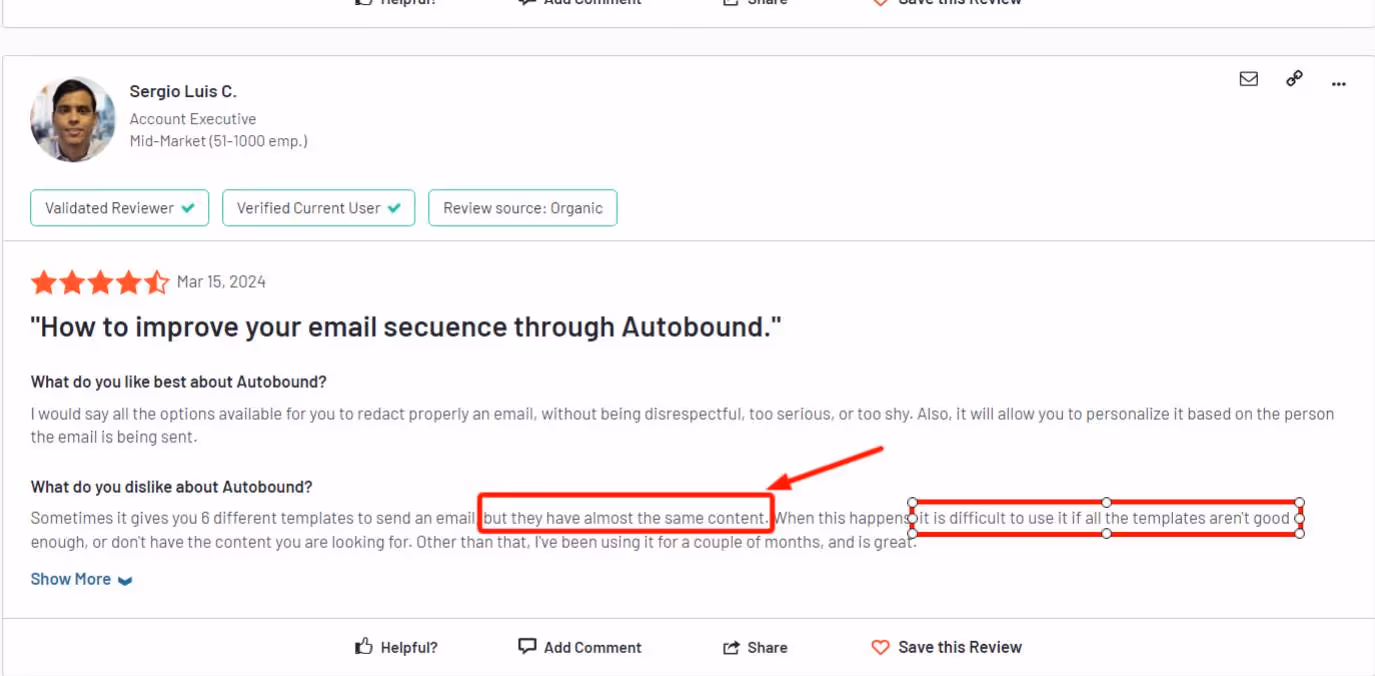This screenshot has height=676, width=1375.
Task: Click the thumbs-up Helpful icon
Action: tap(363, 647)
